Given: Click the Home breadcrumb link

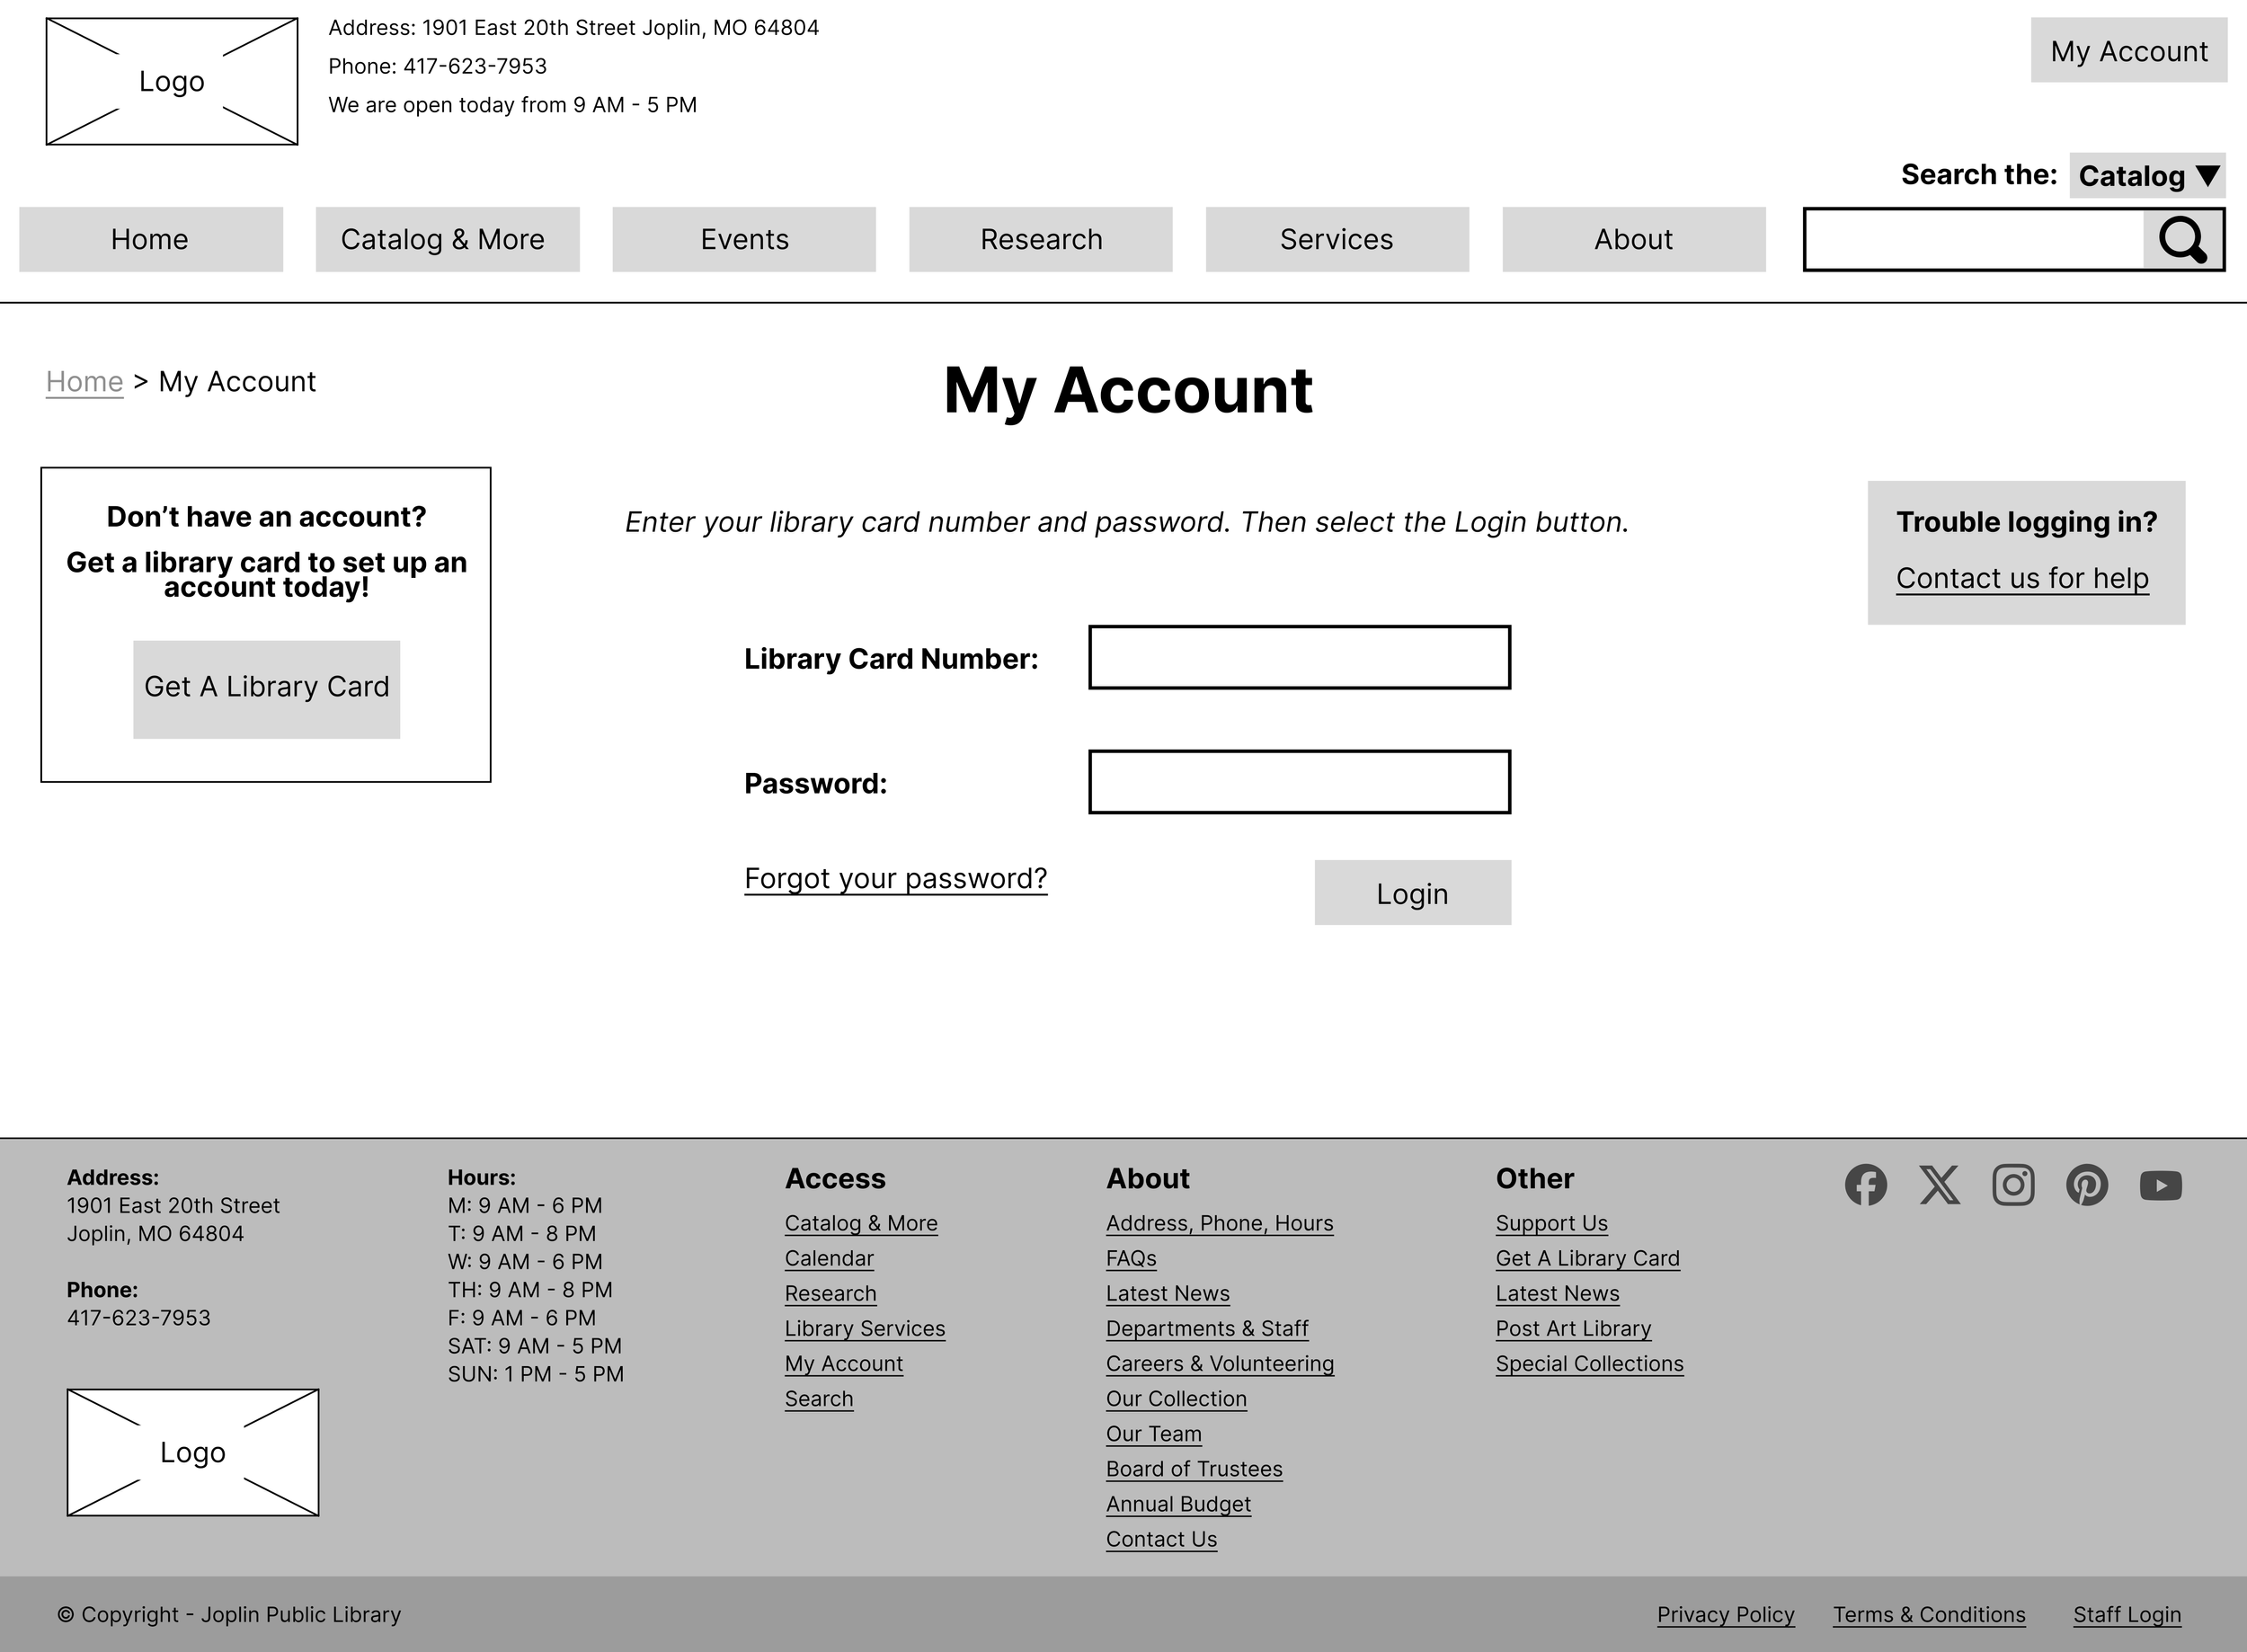Looking at the screenshot, I should [x=84, y=382].
